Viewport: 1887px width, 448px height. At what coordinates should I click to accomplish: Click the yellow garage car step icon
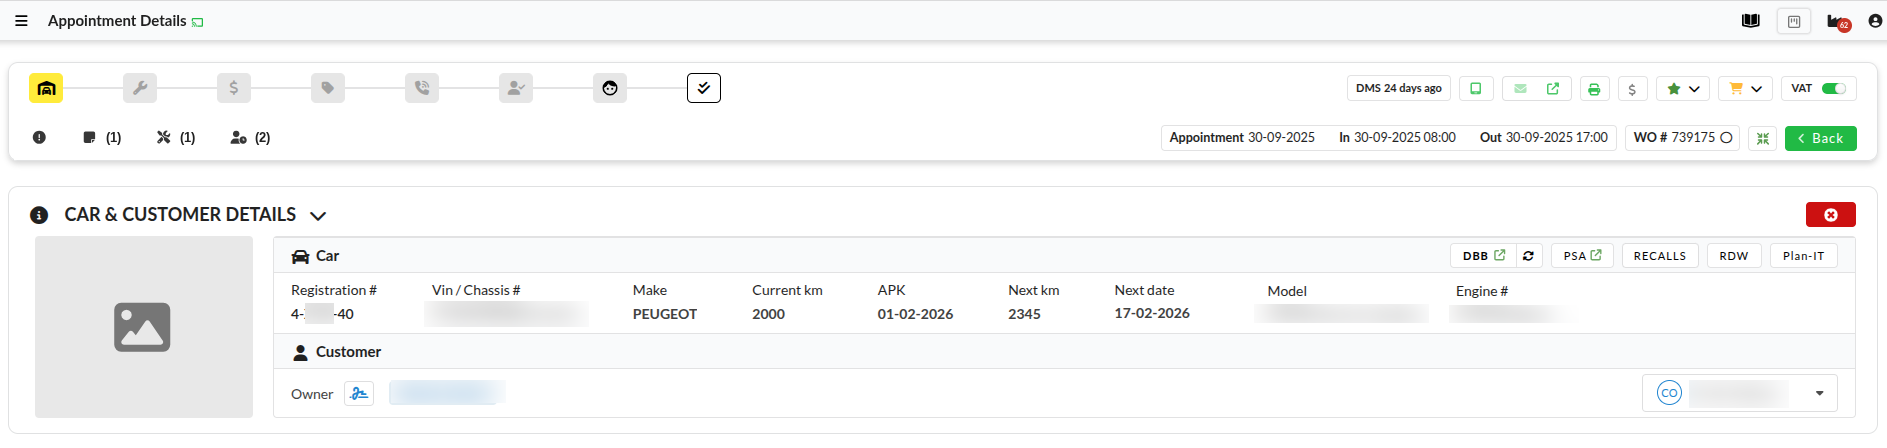coord(46,88)
